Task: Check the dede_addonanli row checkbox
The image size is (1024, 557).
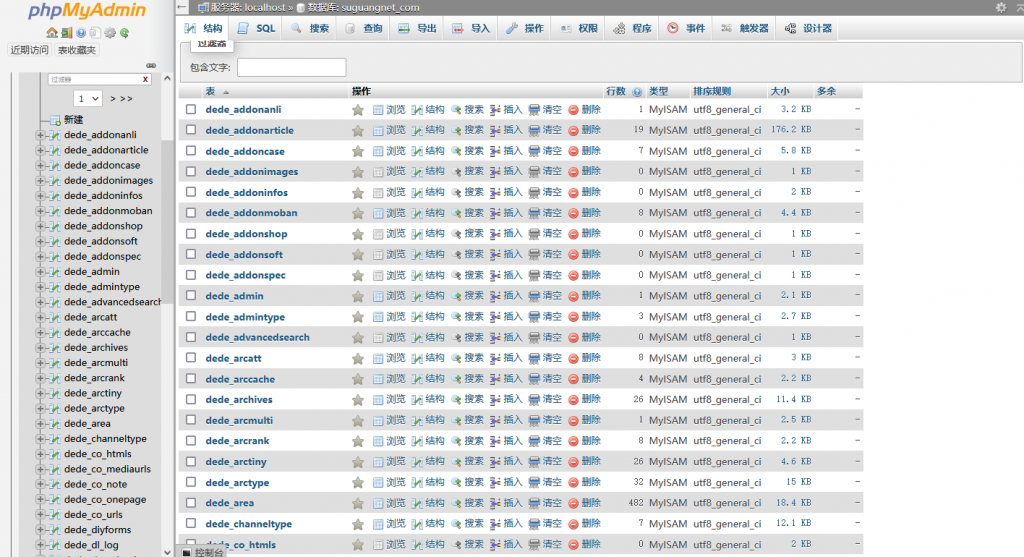Action: click(x=191, y=109)
